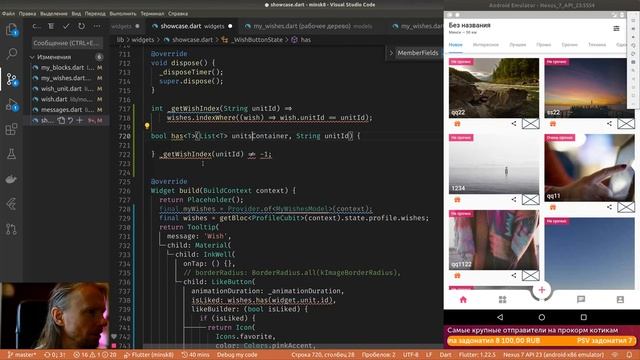The image size is (640, 360).
Task: Tap Android recents square button
Action: tap(584, 317)
